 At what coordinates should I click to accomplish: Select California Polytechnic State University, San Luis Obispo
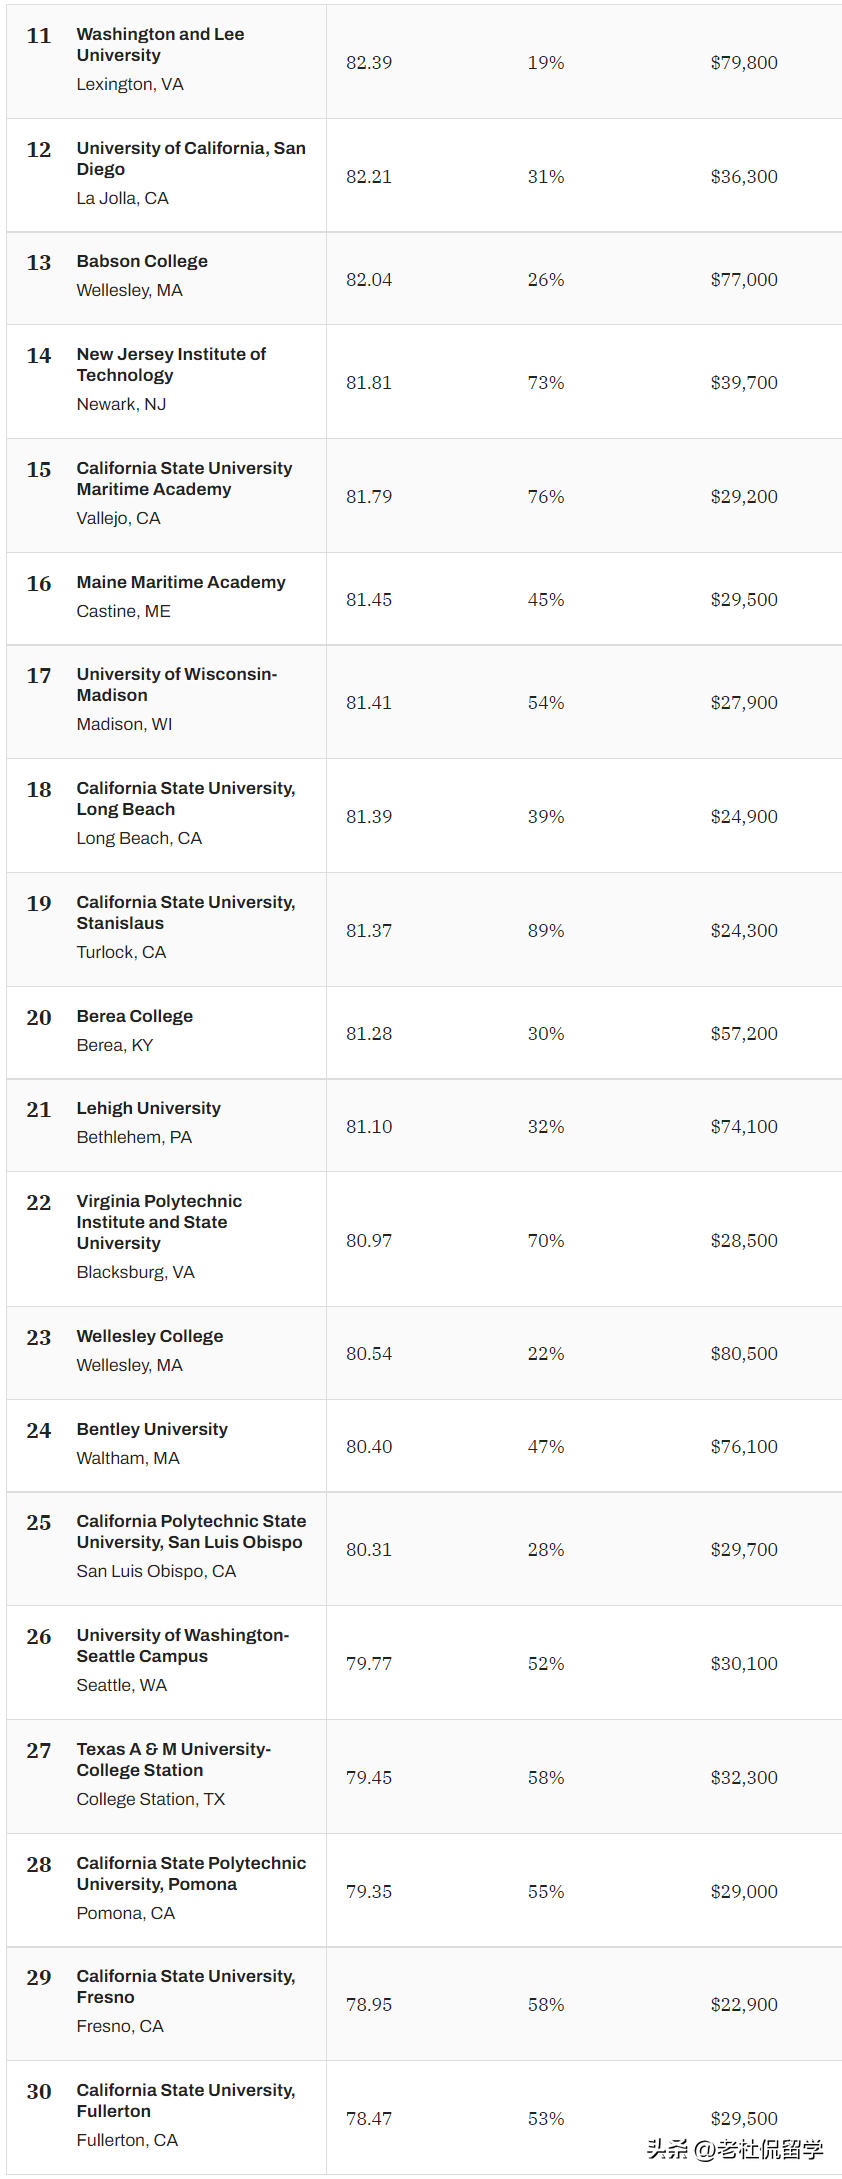pos(191,1532)
